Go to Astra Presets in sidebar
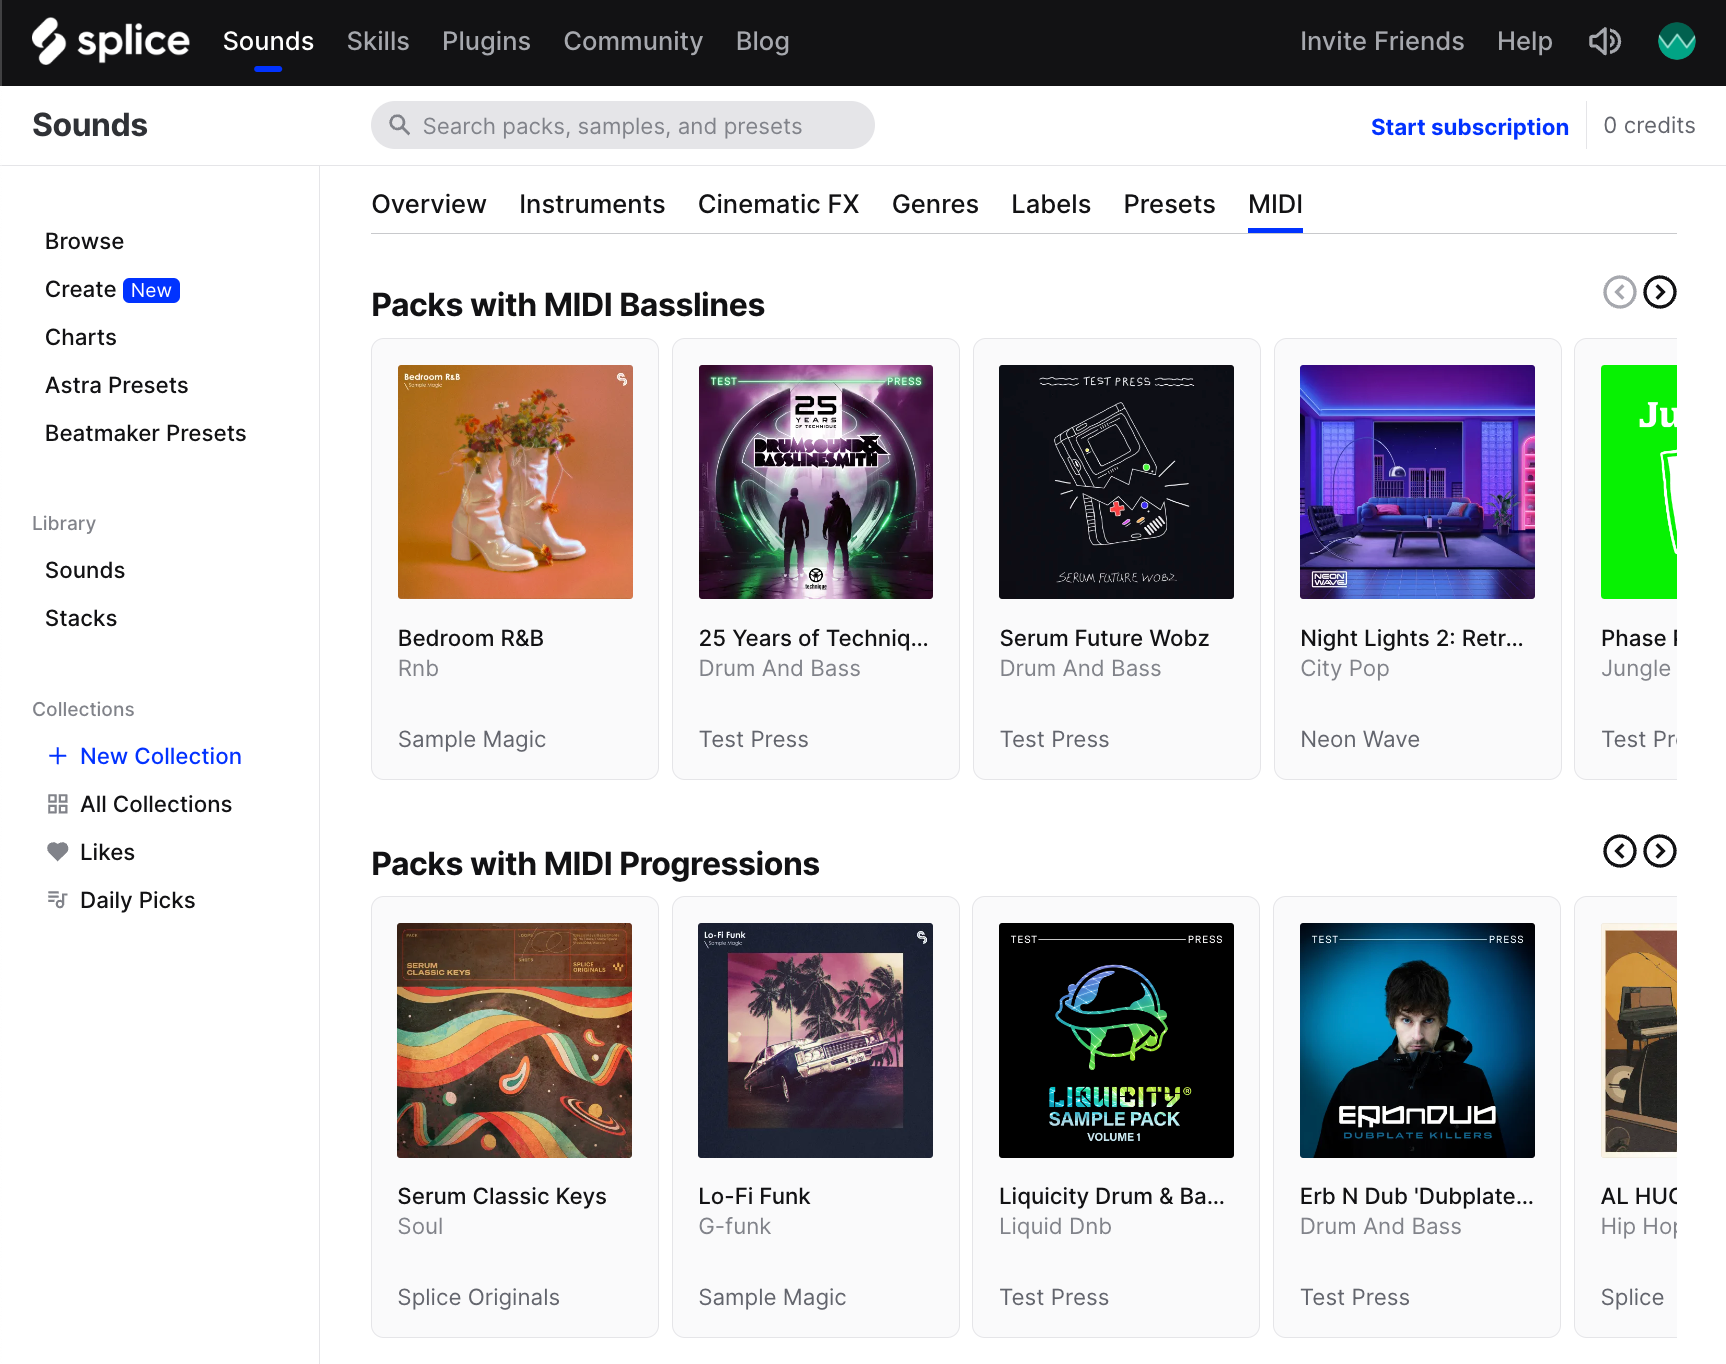Image resolution: width=1726 pixels, height=1364 pixels. click(116, 385)
